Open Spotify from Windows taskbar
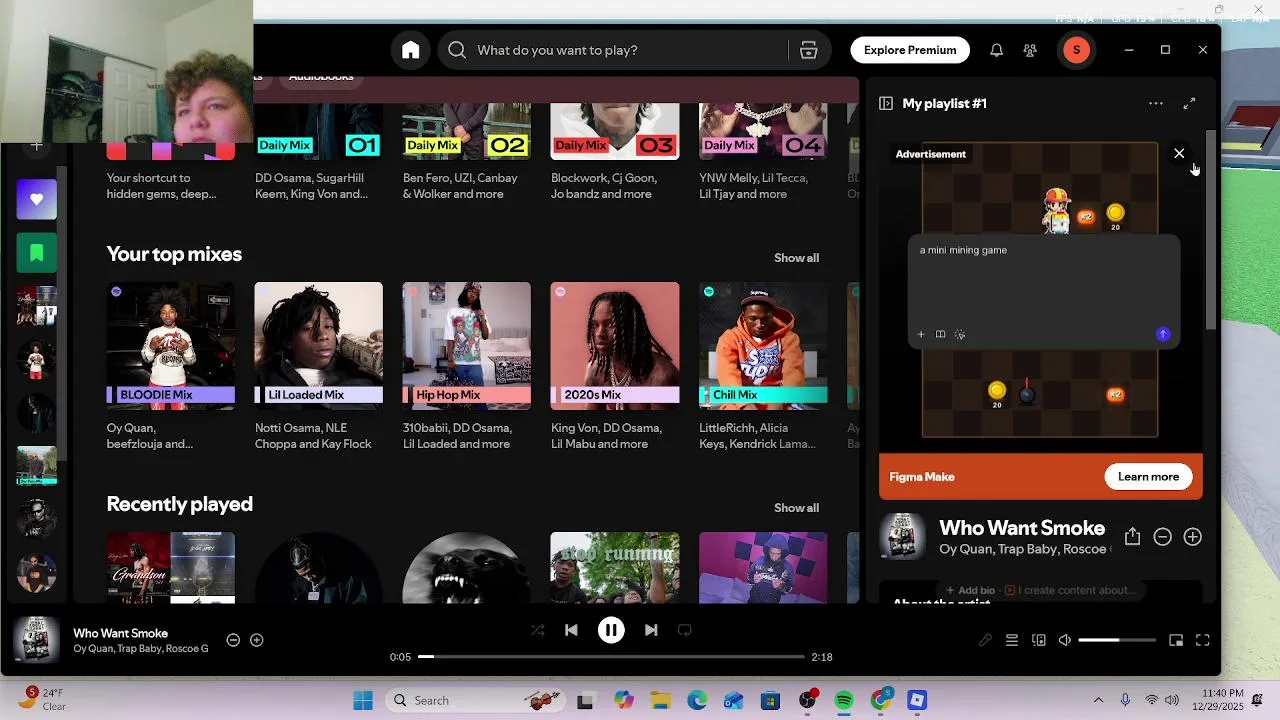Screen dimensions: 1280x720 [x=844, y=700]
